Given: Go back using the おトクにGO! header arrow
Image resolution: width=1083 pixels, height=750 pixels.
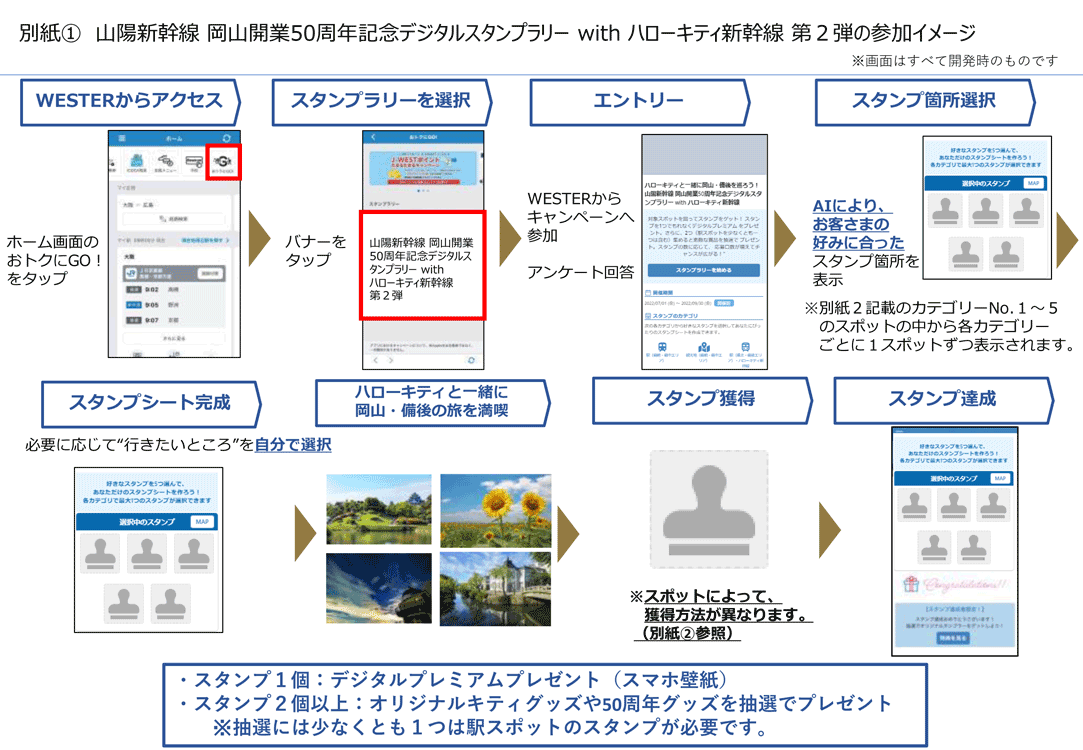Looking at the screenshot, I should (x=373, y=137).
